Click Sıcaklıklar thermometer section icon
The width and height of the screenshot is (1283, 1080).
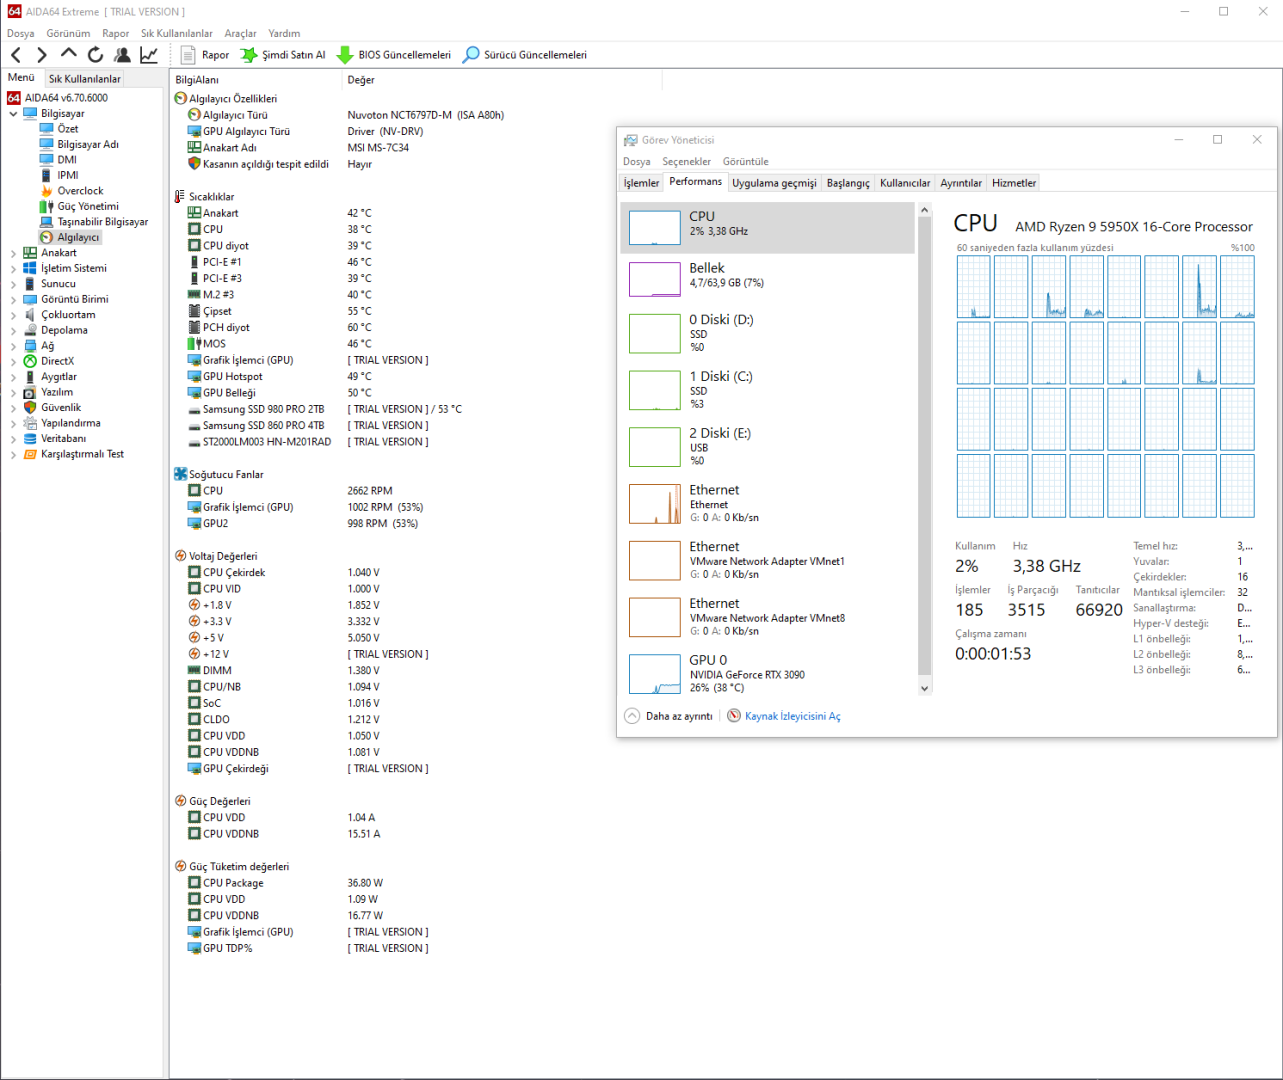click(x=180, y=197)
